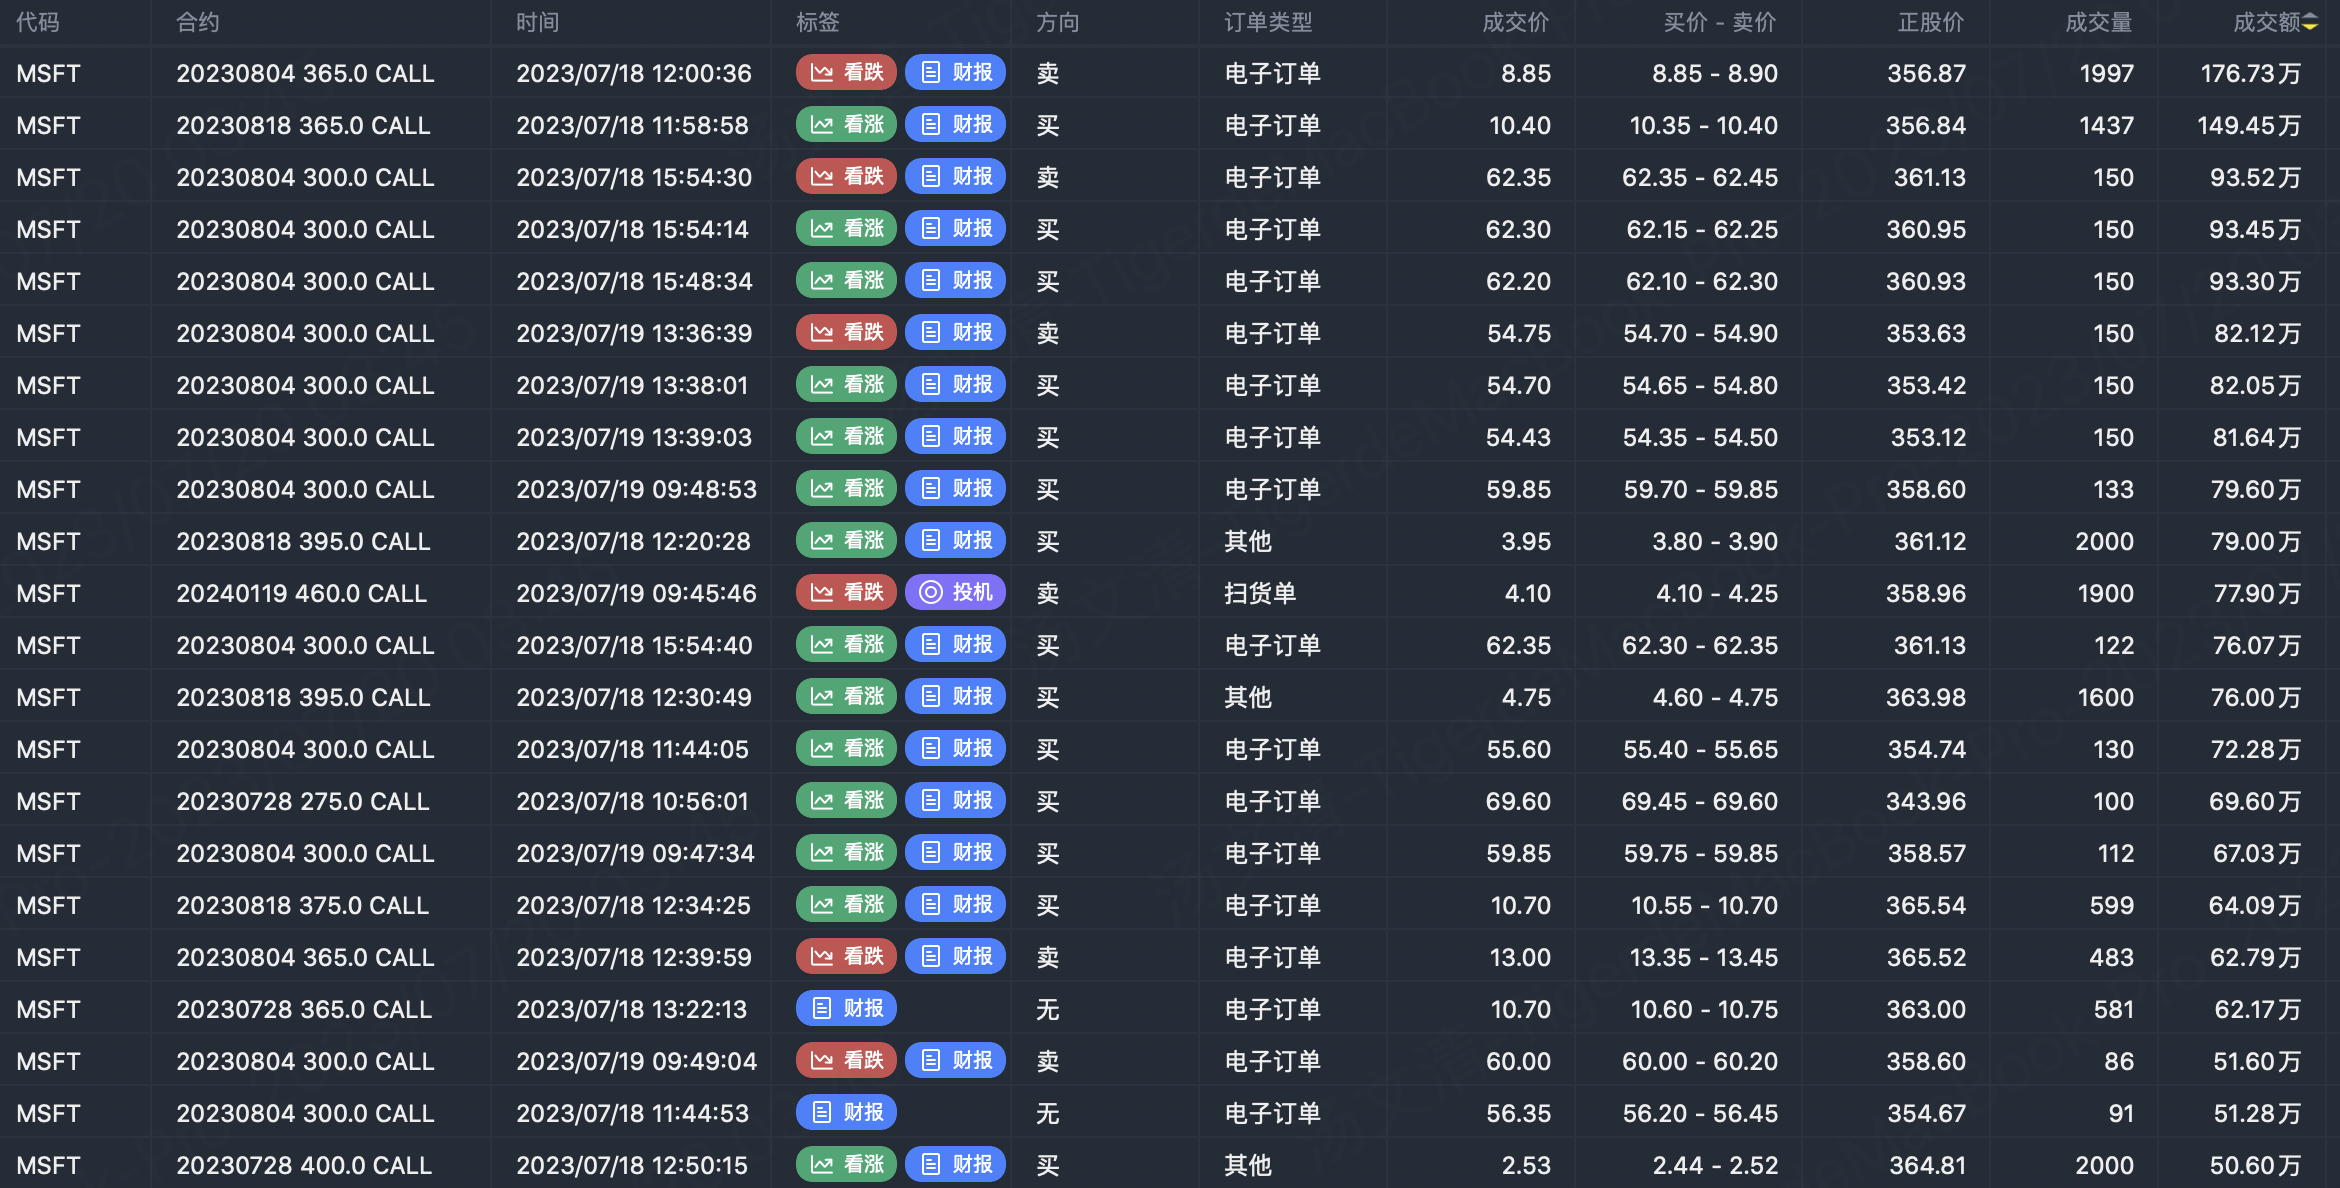The image size is (2340, 1188).
Task: Click the 成交量 column header
Action: [x=2099, y=22]
